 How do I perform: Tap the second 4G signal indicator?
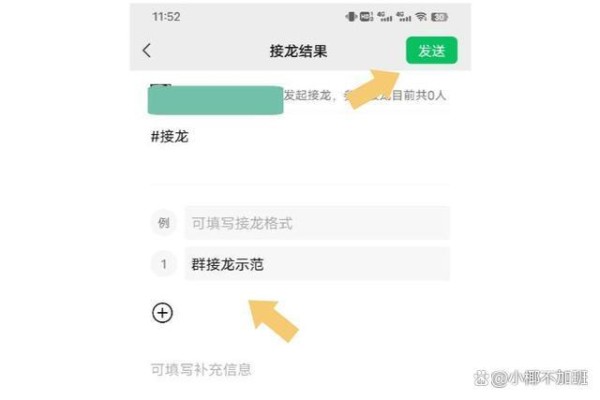403,16
